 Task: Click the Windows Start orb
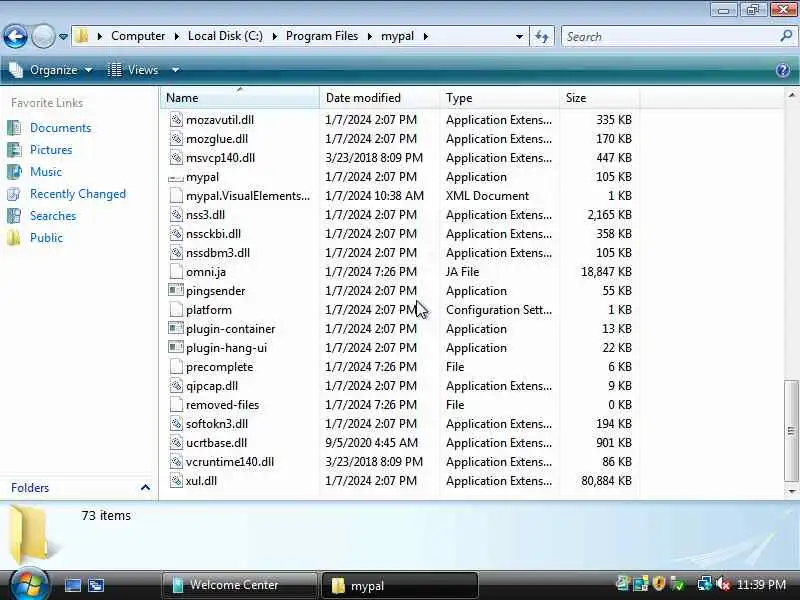(x=29, y=585)
